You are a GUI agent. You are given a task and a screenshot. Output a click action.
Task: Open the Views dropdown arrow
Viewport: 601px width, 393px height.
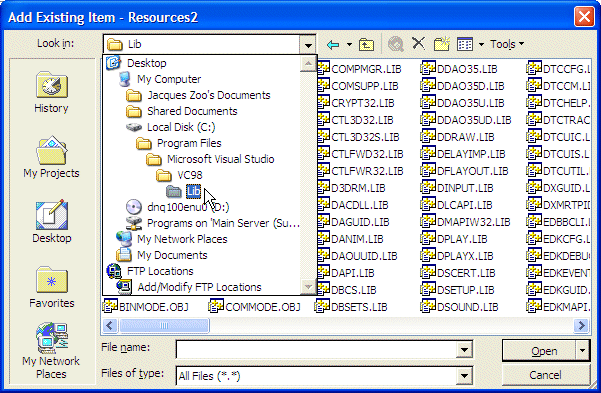(481, 44)
